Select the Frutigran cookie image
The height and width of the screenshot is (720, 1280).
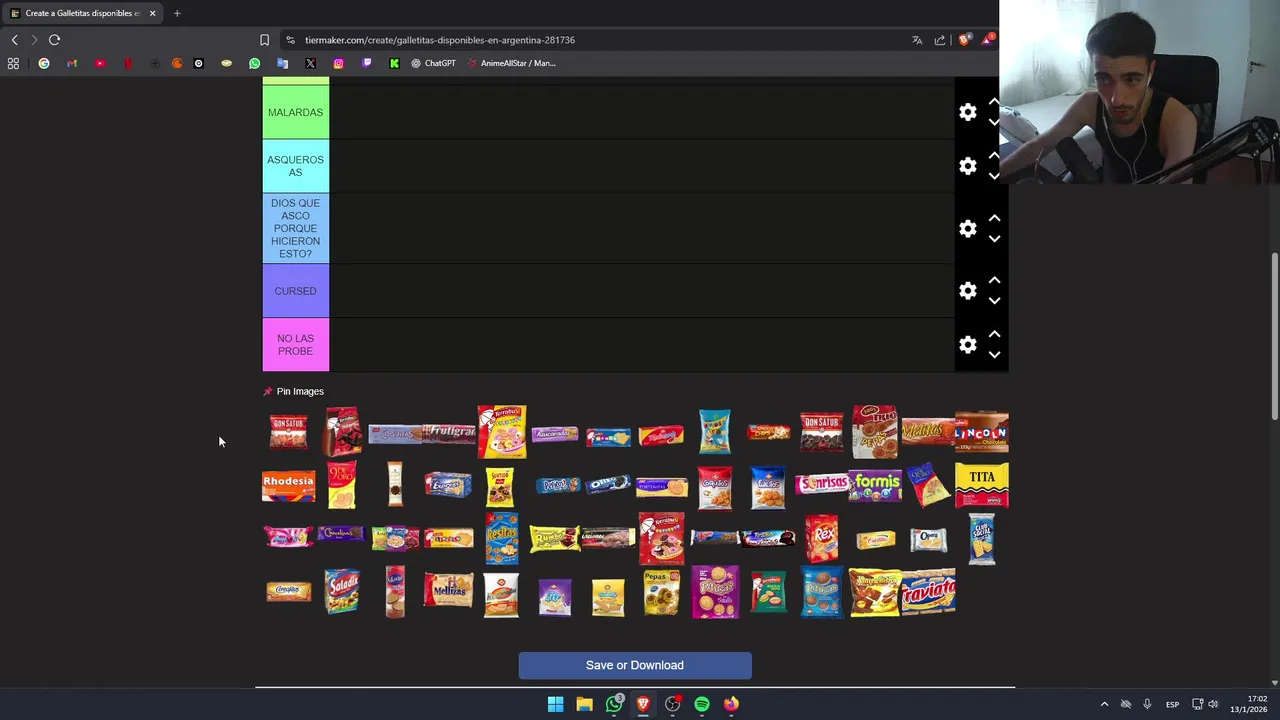(x=448, y=432)
